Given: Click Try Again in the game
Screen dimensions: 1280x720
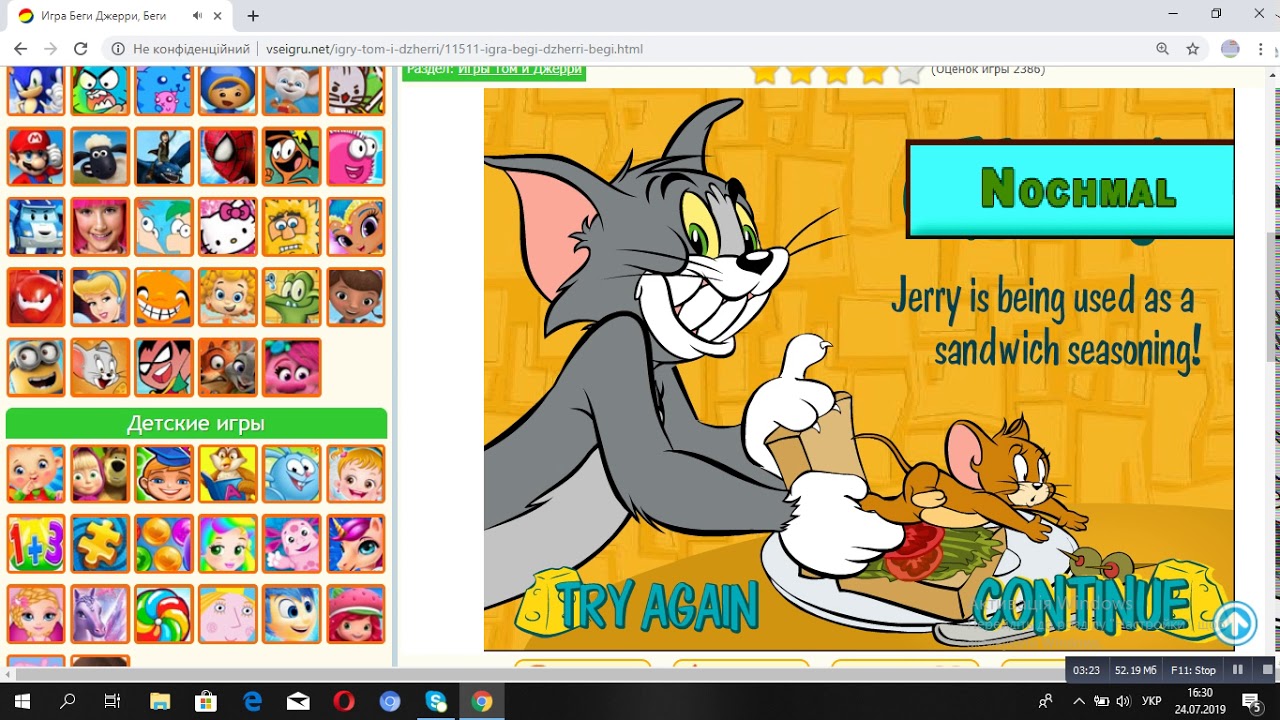Looking at the screenshot, I should (x=657, y=605).
